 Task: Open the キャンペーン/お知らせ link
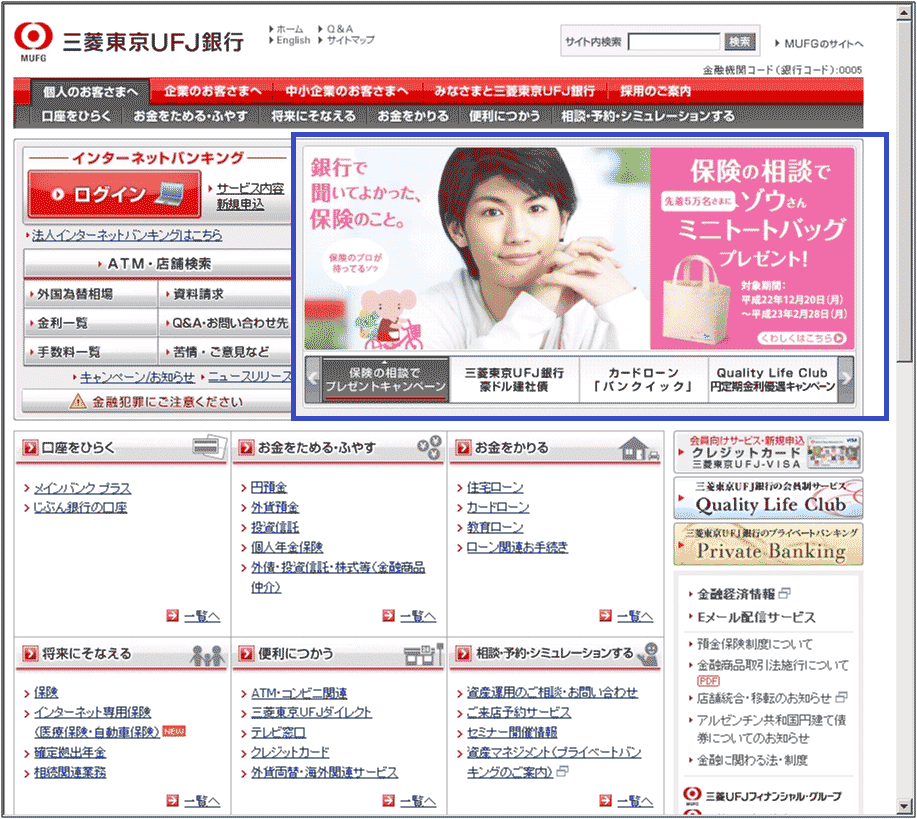(x=137, y=377)
